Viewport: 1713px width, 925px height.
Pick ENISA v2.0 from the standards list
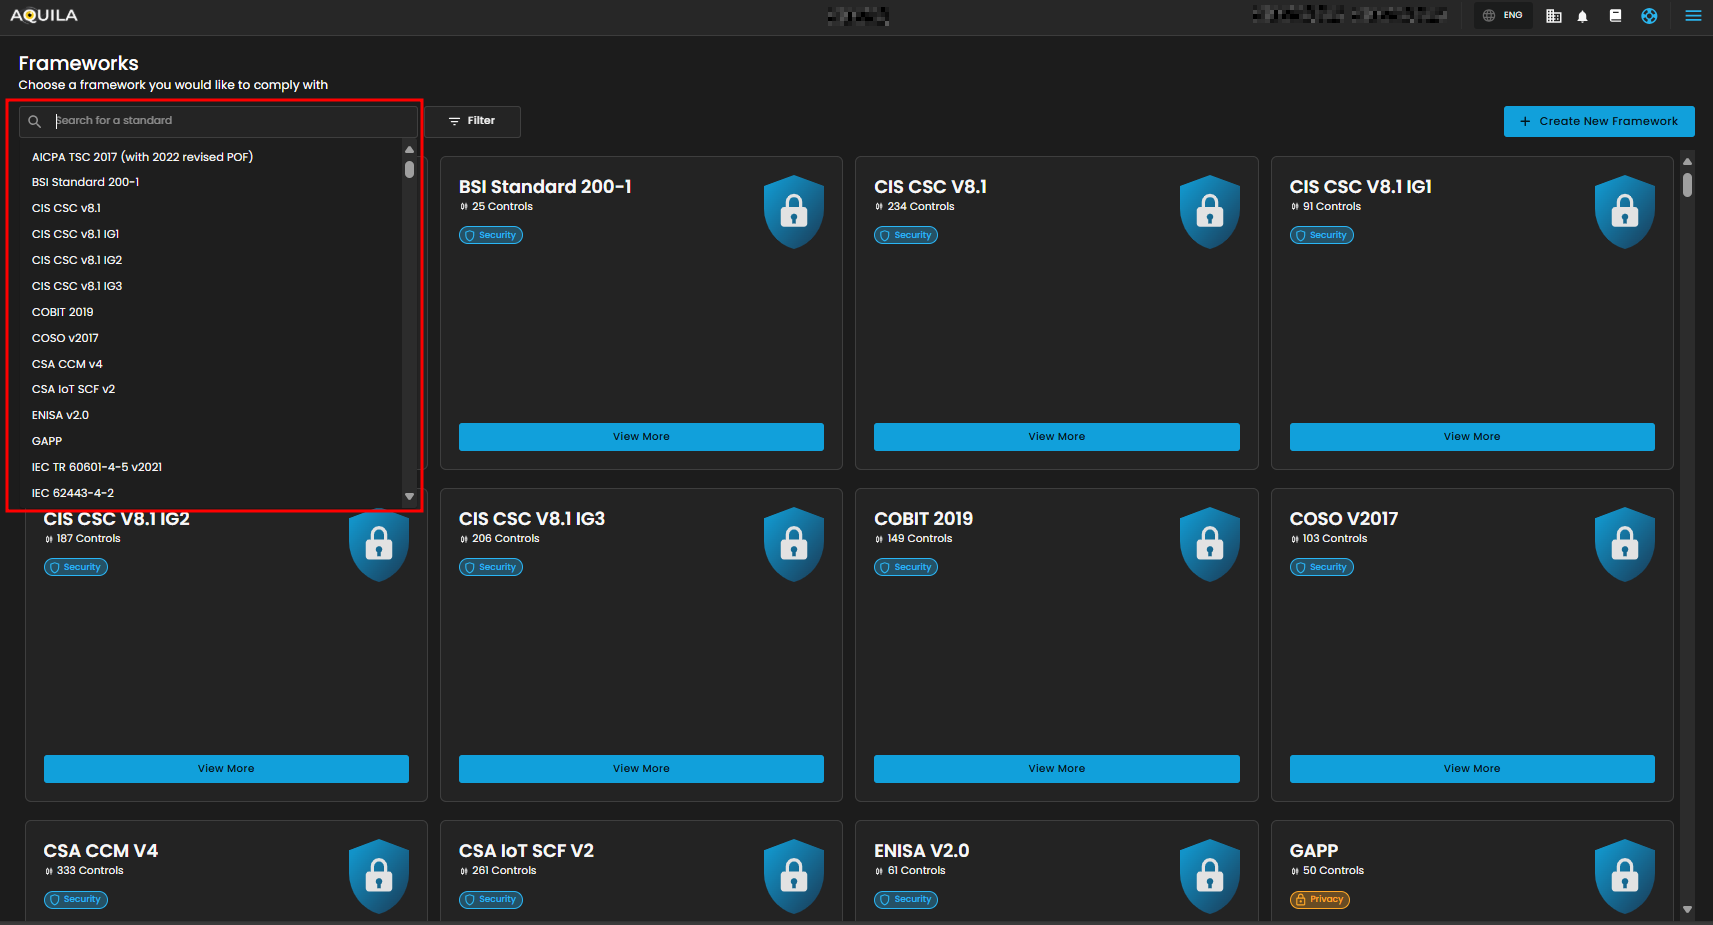point(60,415)
